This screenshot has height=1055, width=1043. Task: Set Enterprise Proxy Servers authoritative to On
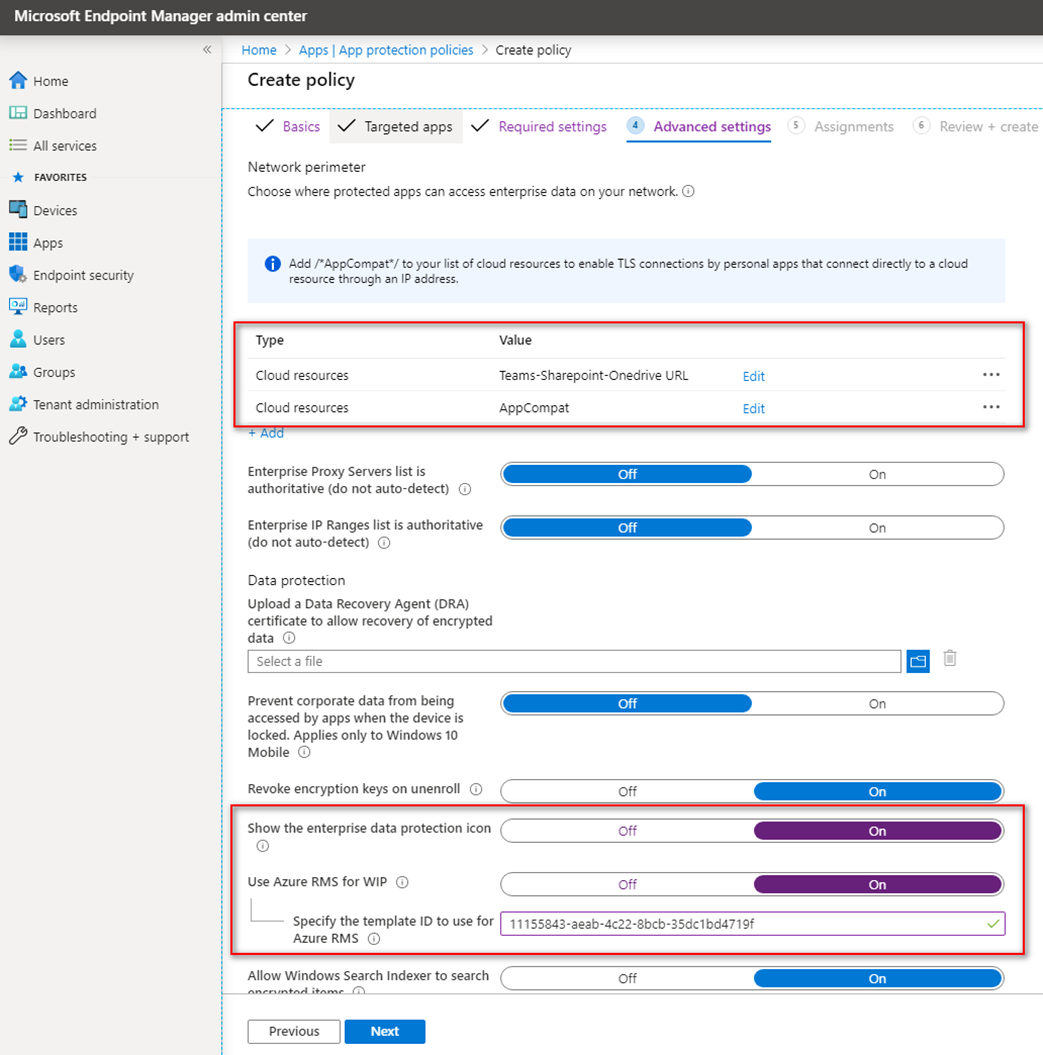click(x=877, y=474)
